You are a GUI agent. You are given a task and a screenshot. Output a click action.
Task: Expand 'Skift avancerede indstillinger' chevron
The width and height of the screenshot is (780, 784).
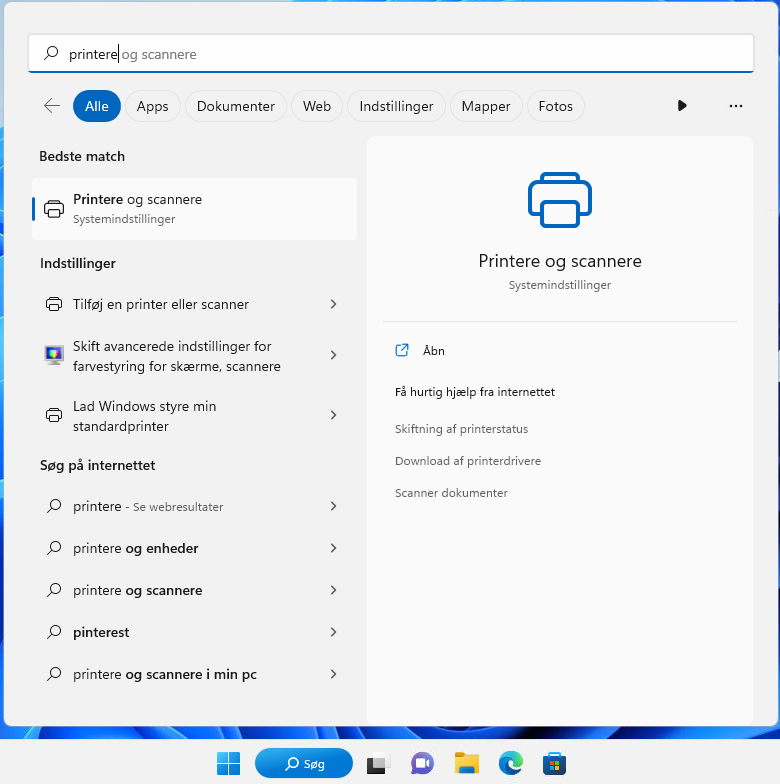coord(334,355)
